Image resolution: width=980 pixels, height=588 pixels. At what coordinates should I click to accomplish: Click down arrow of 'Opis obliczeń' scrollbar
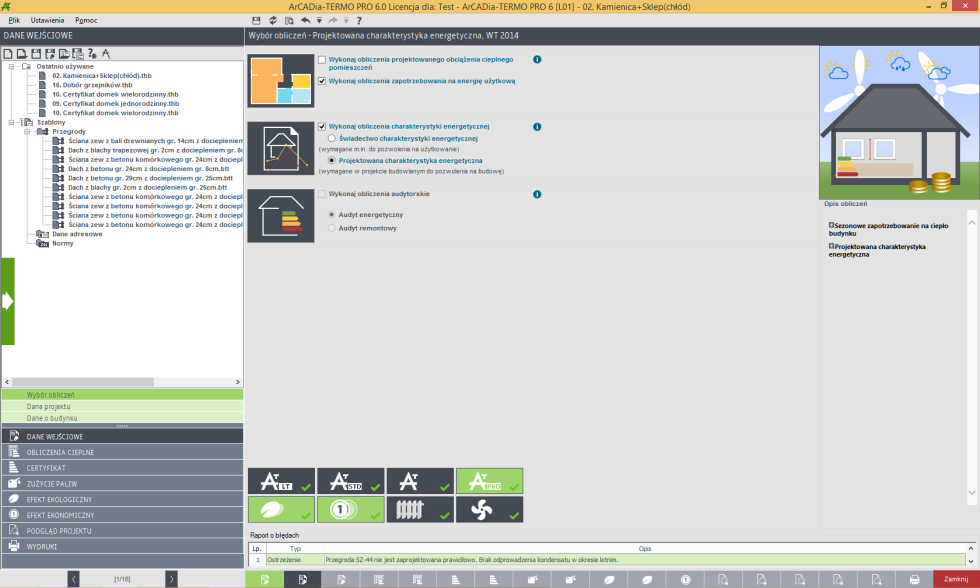click(x=972, y=492)
